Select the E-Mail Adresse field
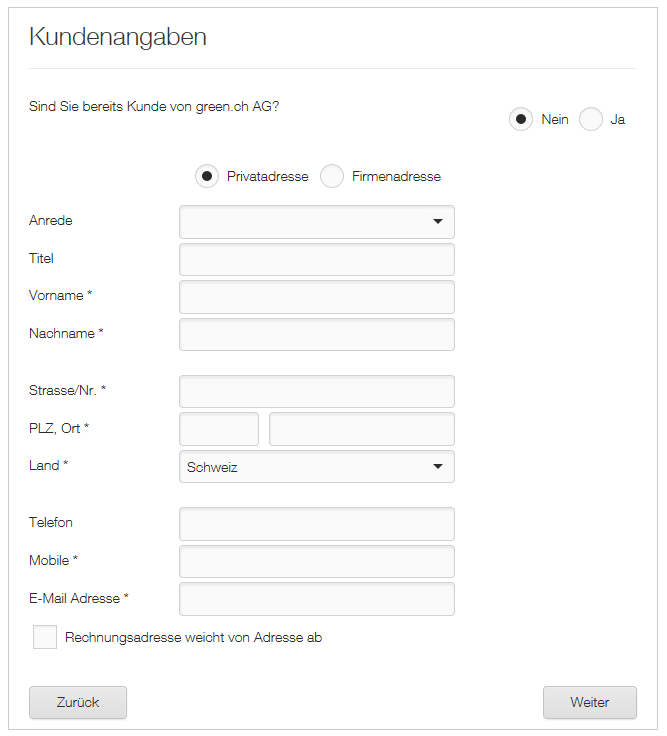This screenshot has height=736, width=667. point(316,599)
